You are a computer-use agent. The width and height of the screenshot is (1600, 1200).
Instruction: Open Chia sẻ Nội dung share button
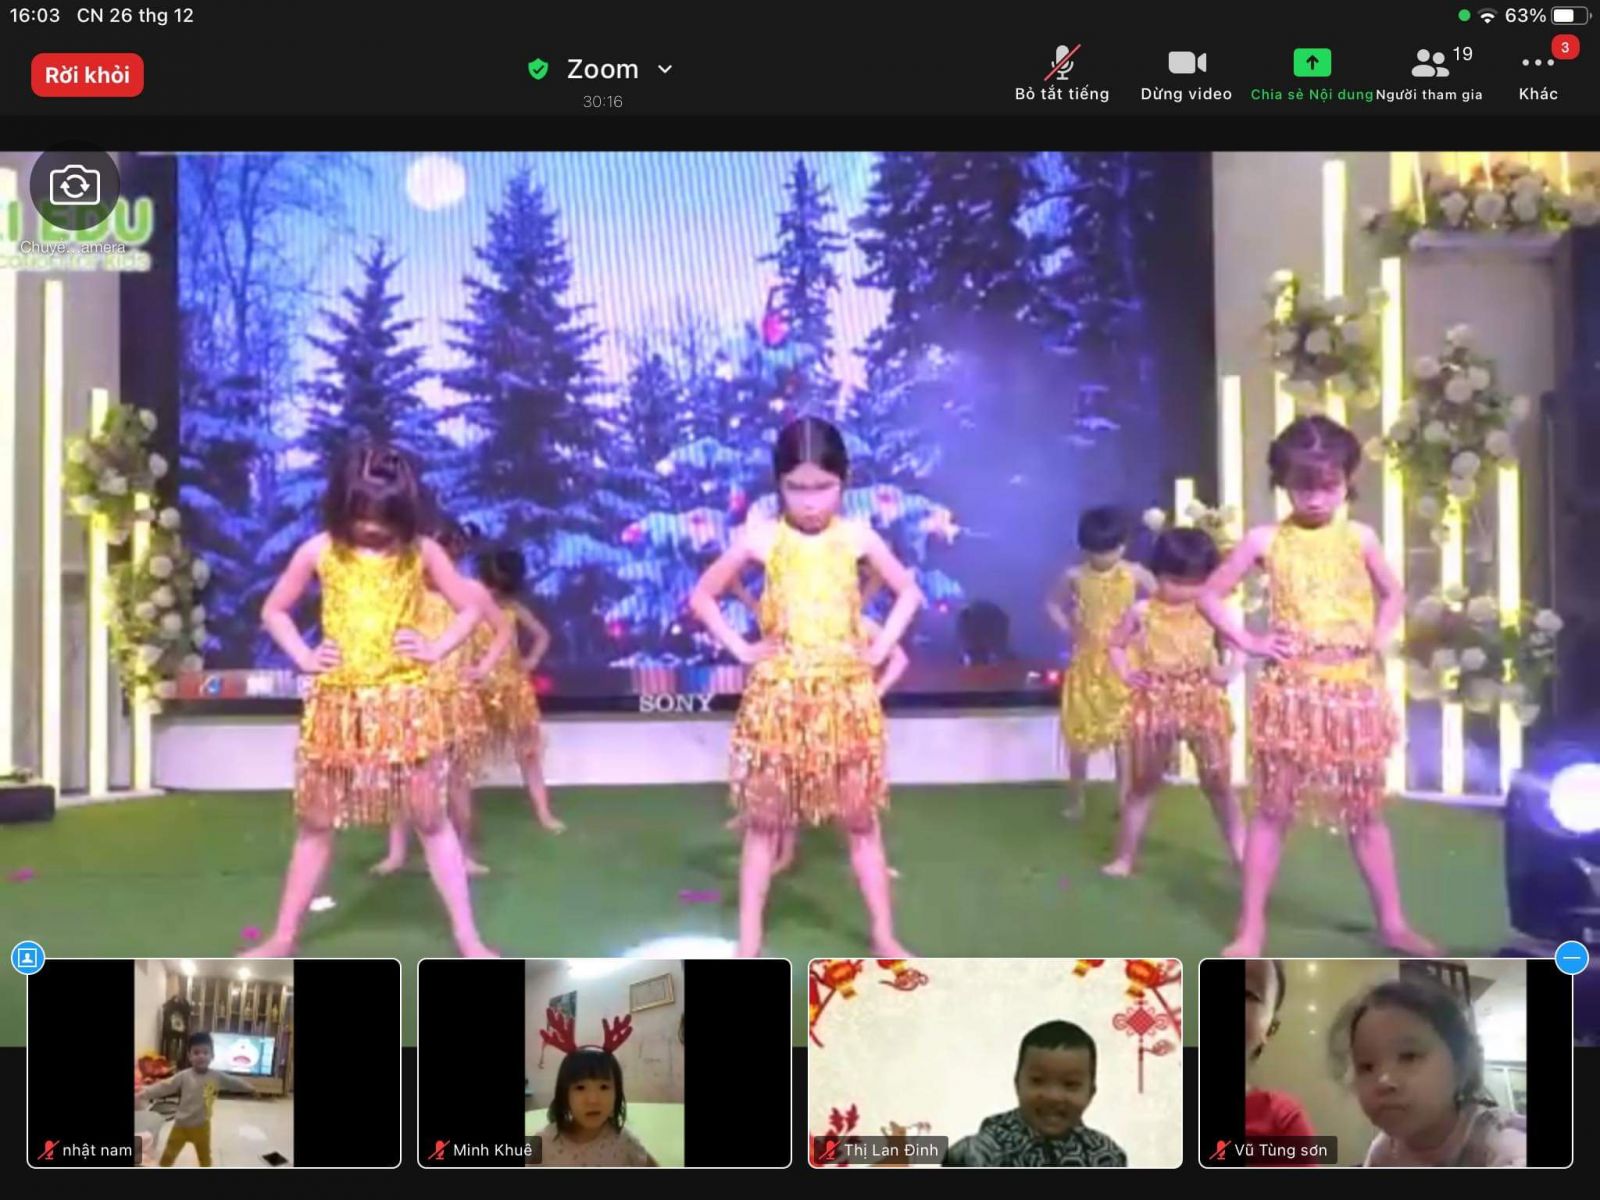tap(1311, 74)
